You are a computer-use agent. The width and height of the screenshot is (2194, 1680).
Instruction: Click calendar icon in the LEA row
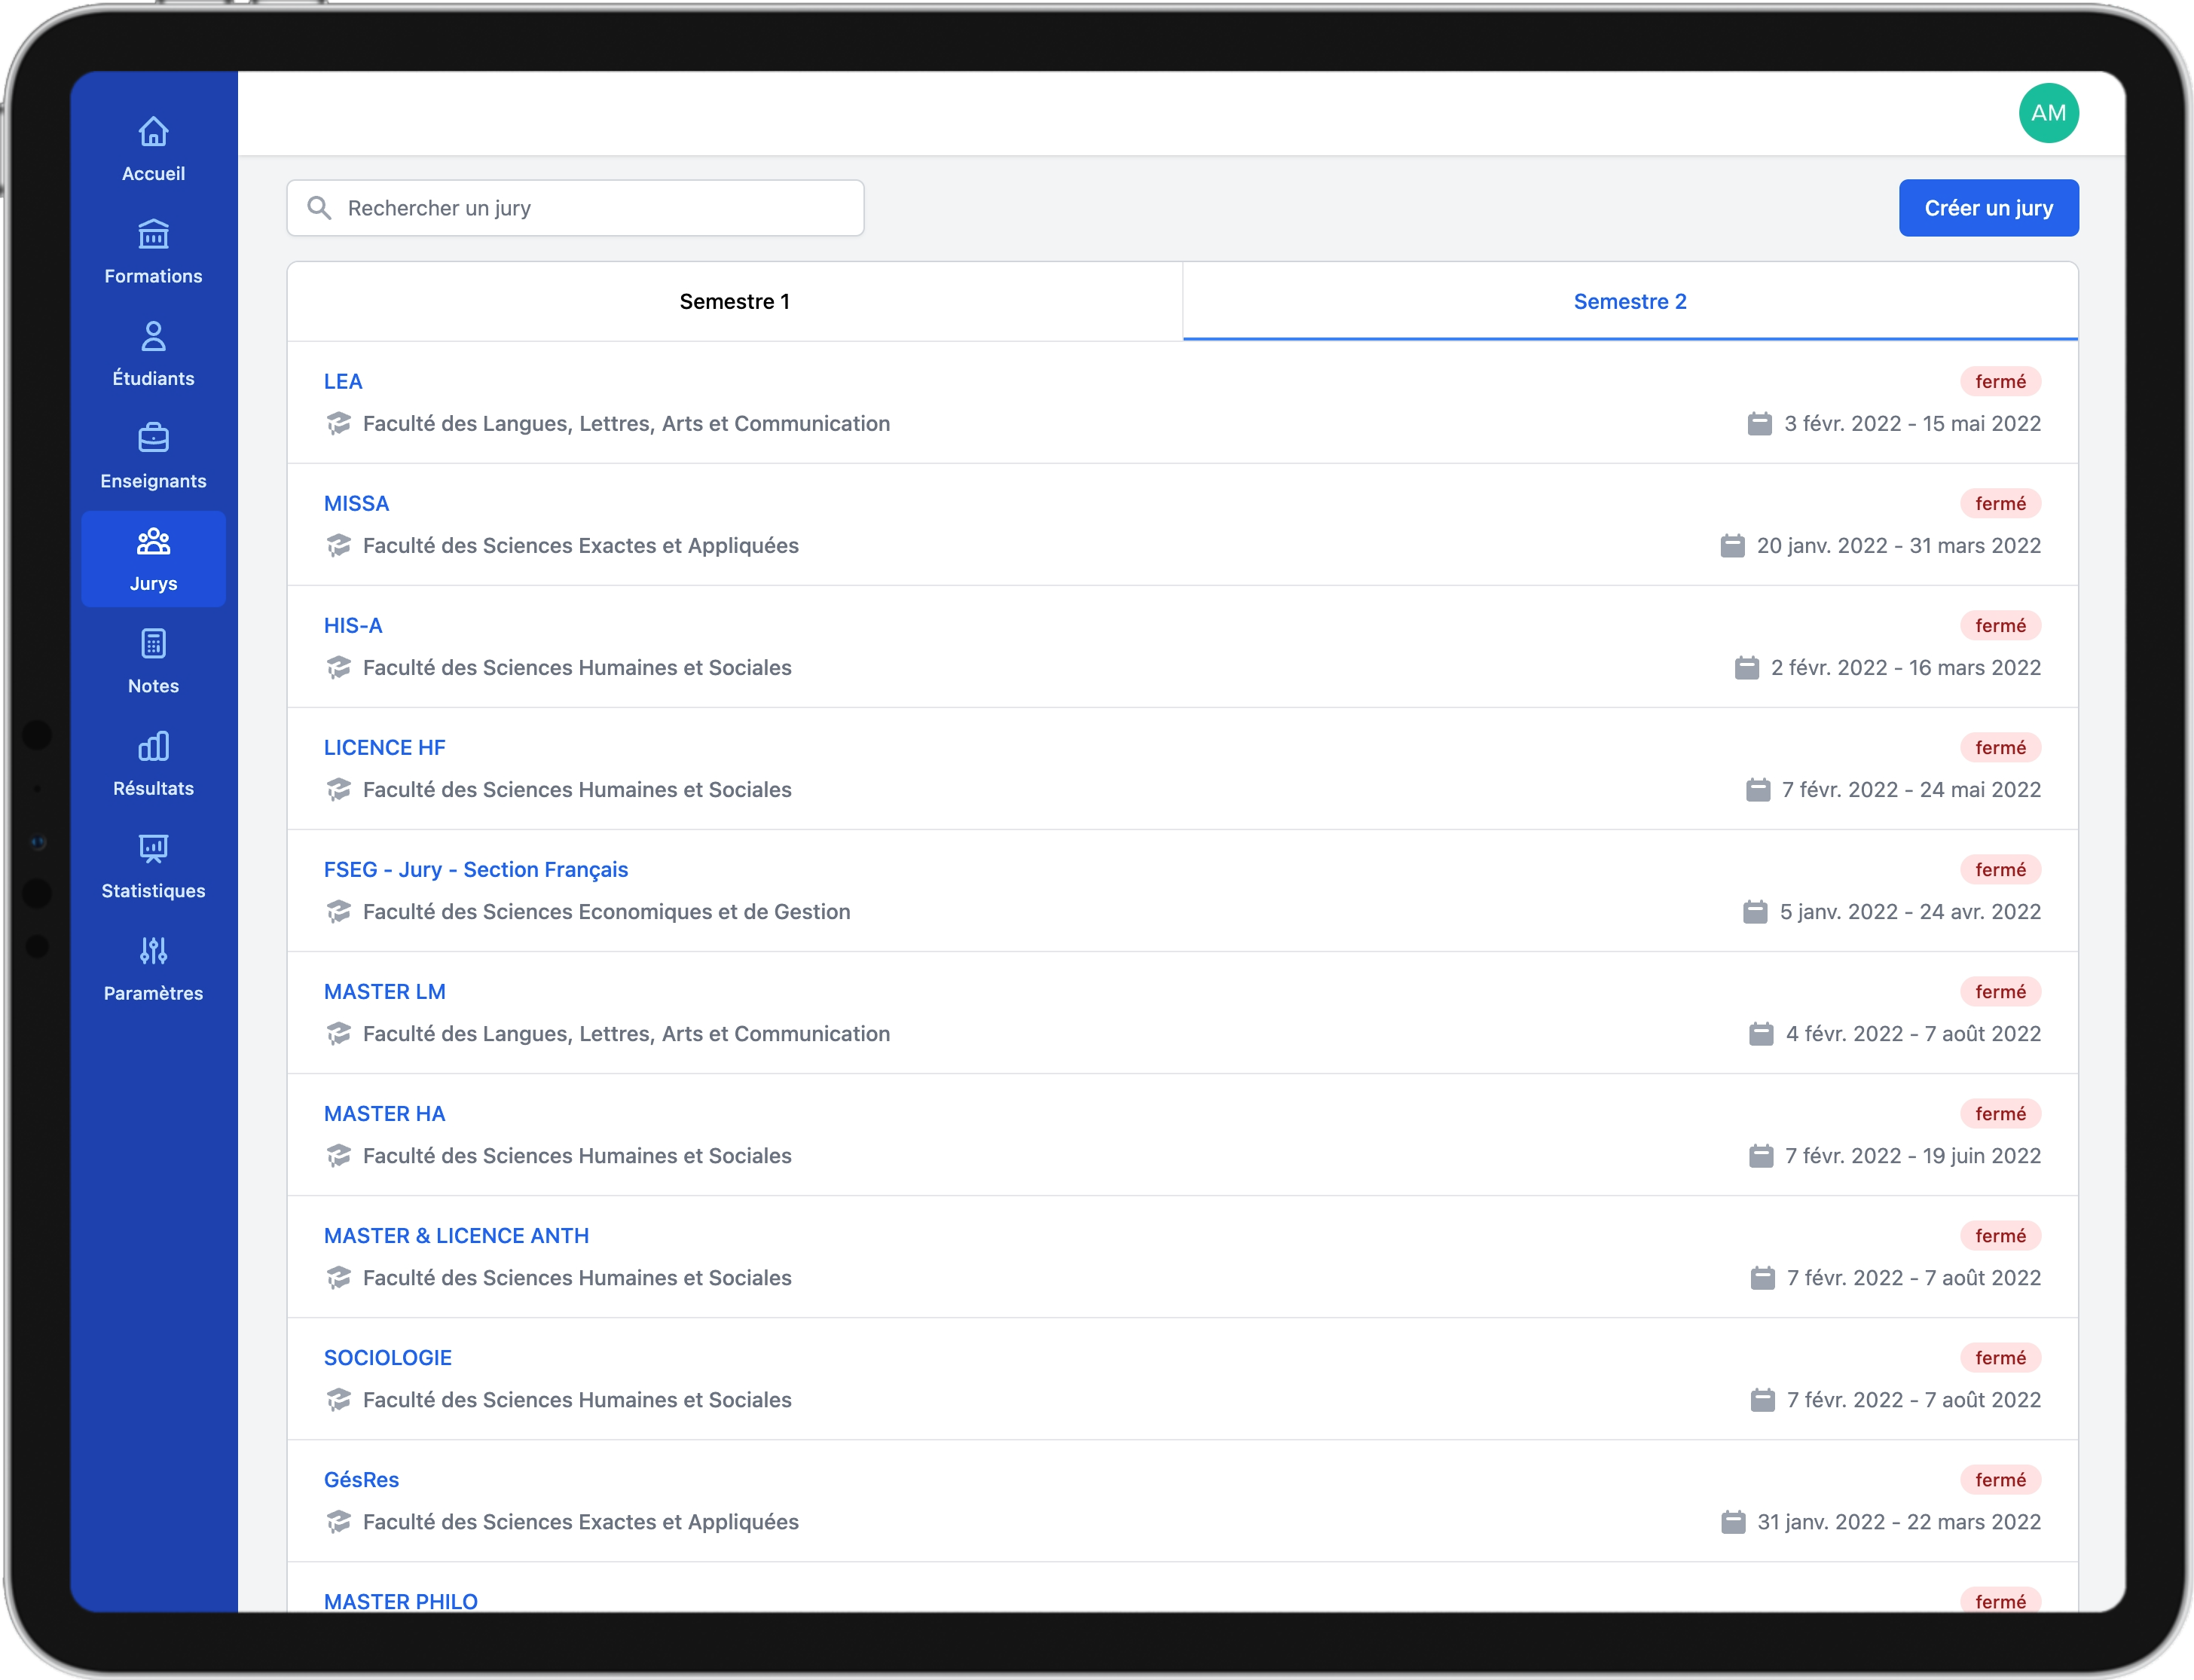(1759, 424)
